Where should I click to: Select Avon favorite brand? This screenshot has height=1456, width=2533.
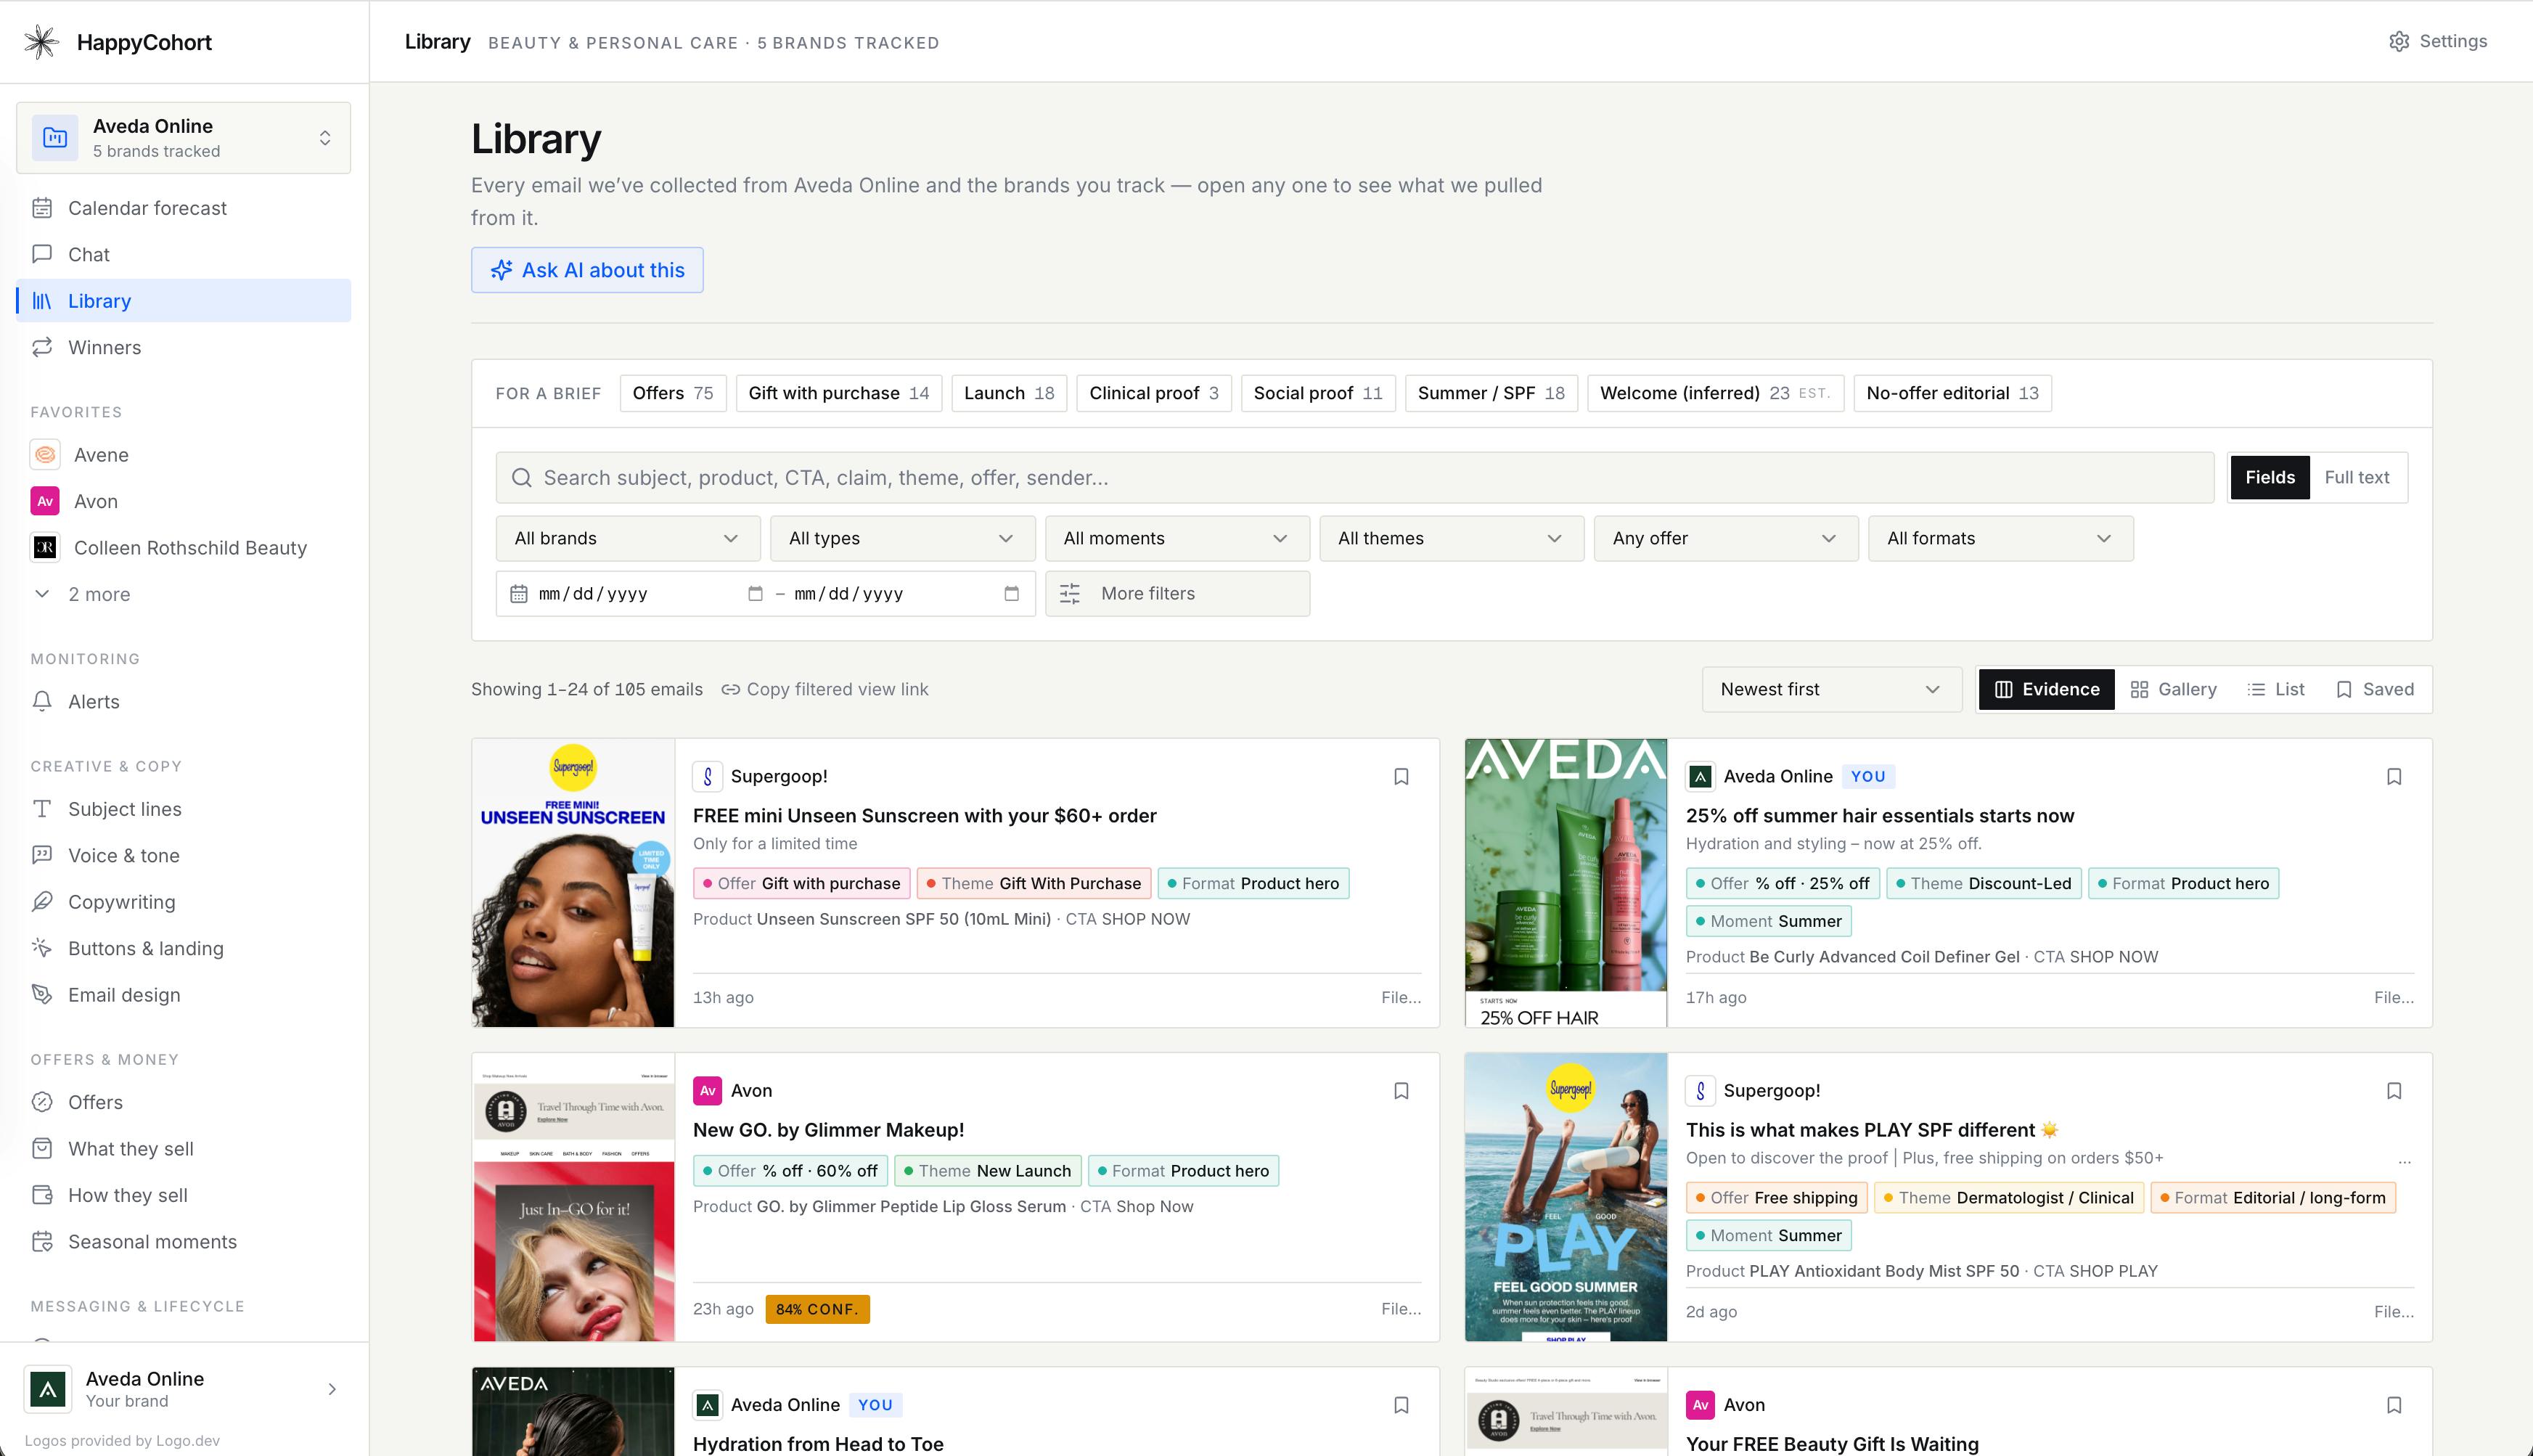pyautogui.click(x=184, y=501)
